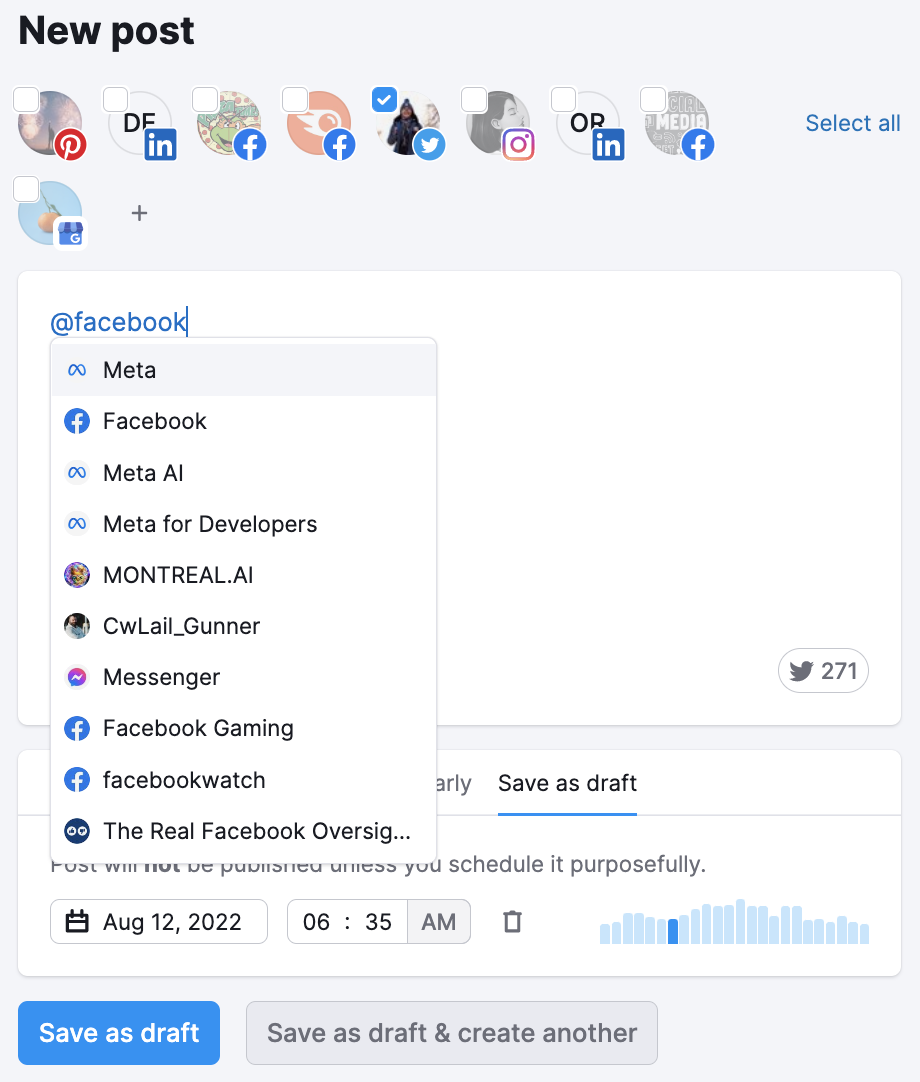Toggle the AM period button
This screenshot has height=1082, width=920.
click(x=439, y=921)
